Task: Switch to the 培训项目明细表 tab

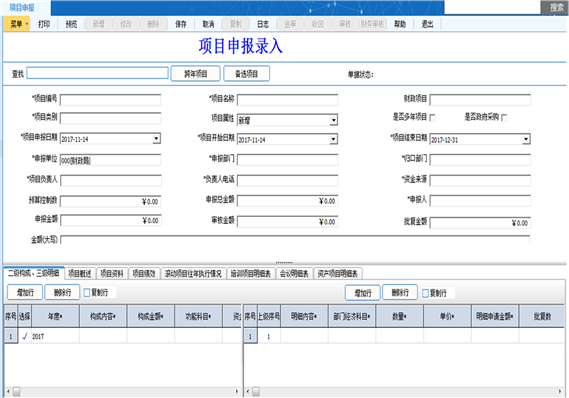Action: point(251,274)
